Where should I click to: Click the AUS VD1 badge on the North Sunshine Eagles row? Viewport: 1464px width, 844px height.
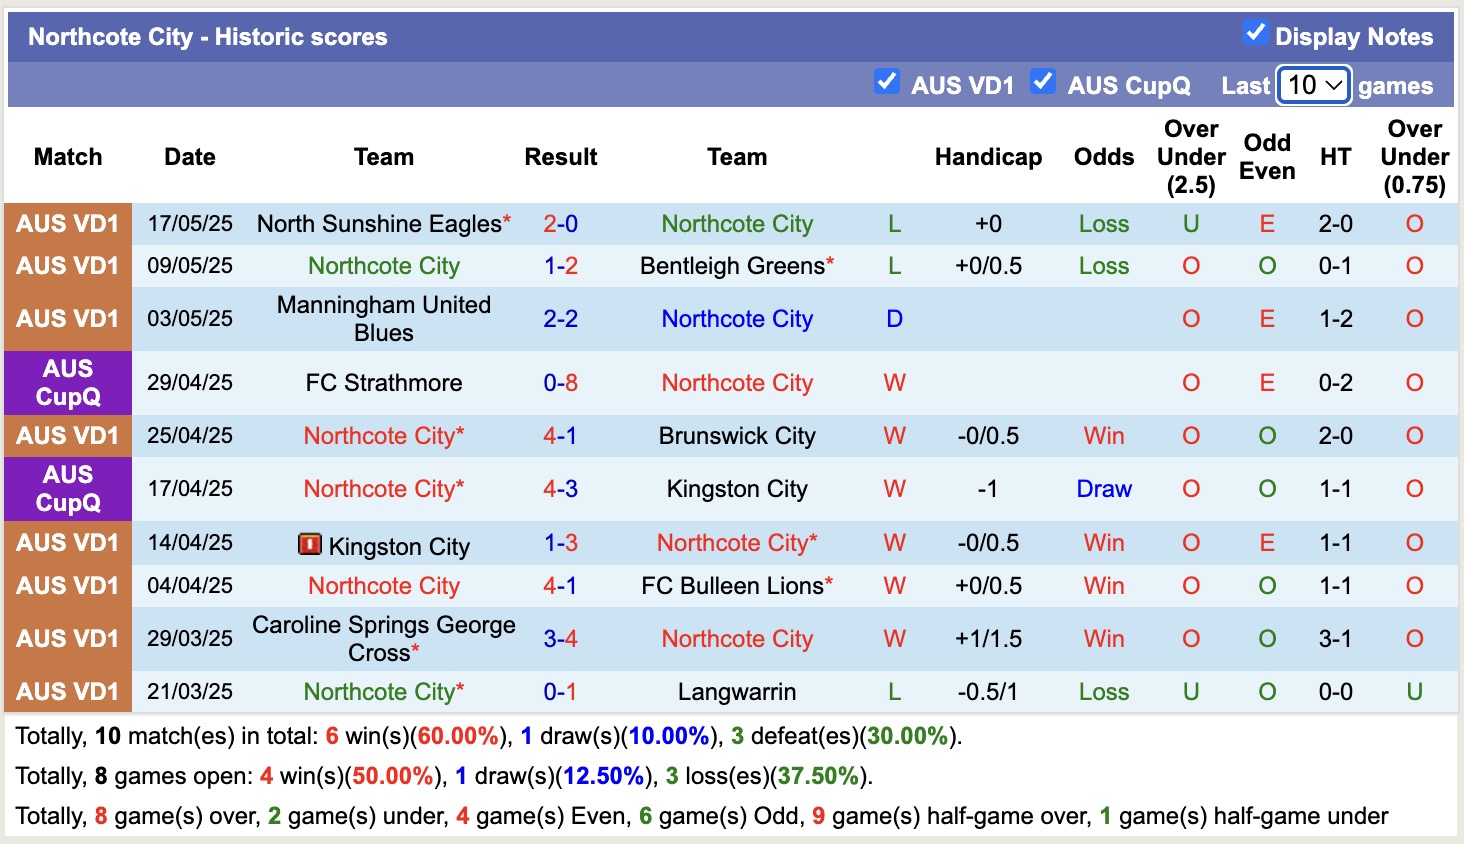(67, 224)
